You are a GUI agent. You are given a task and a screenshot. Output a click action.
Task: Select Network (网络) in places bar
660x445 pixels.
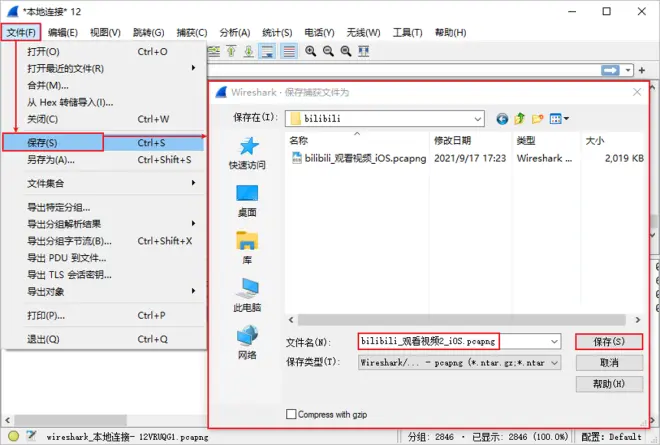pyautogui.click(x=247, y=343)
